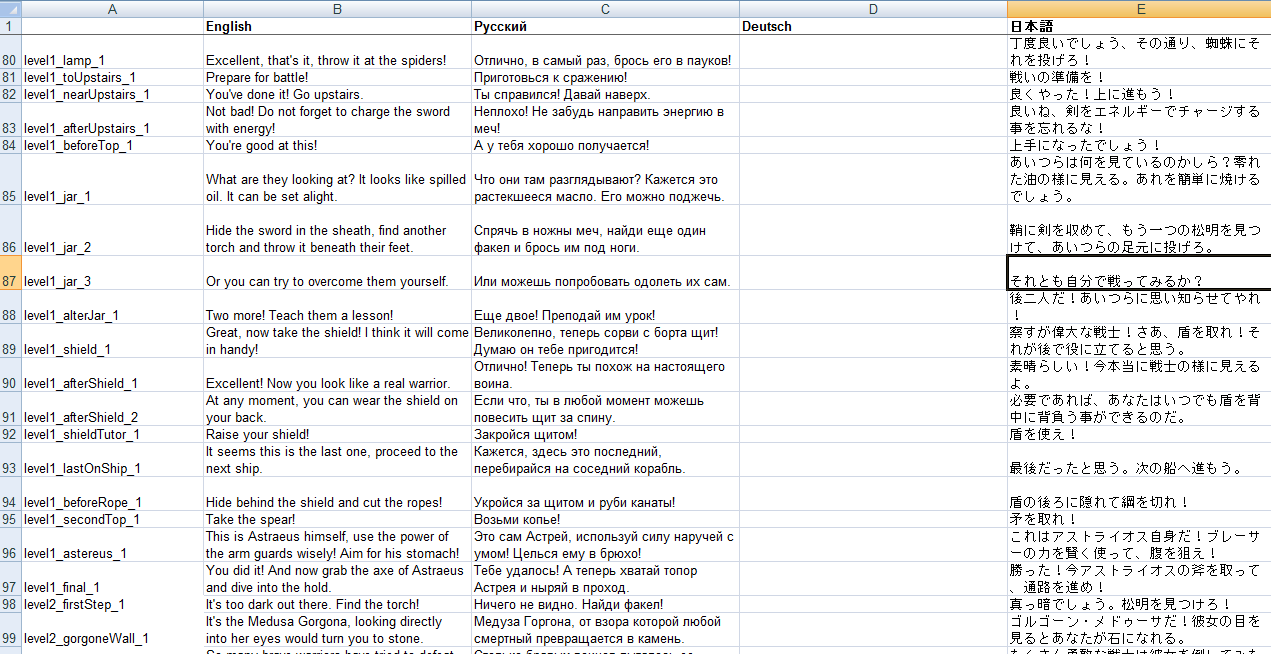Viewport: 1271px width, 654px height.
Task: Select cell level1_shield_1
Action: coord(112,341)
